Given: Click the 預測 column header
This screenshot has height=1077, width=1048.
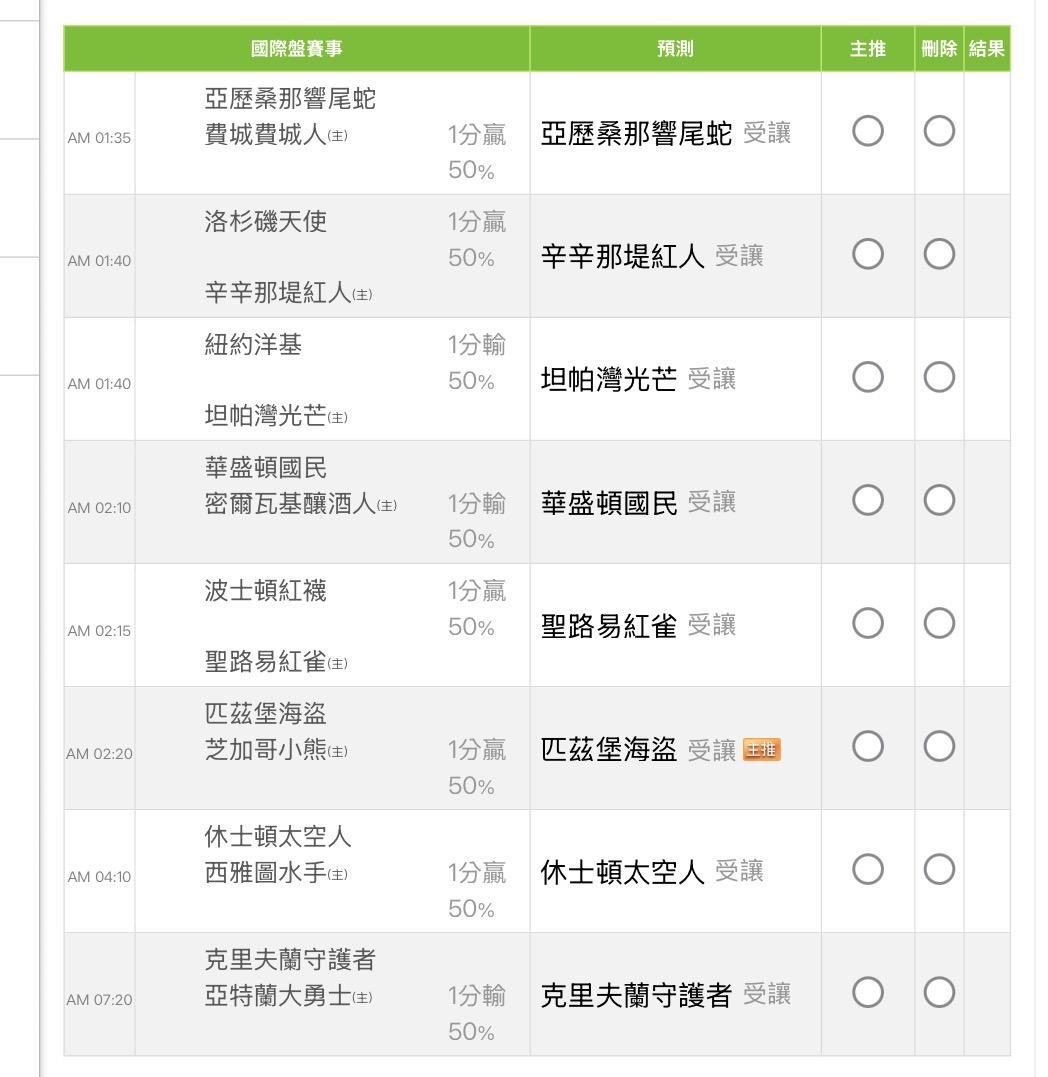Looking at the screenshot, I should point(675,49).
